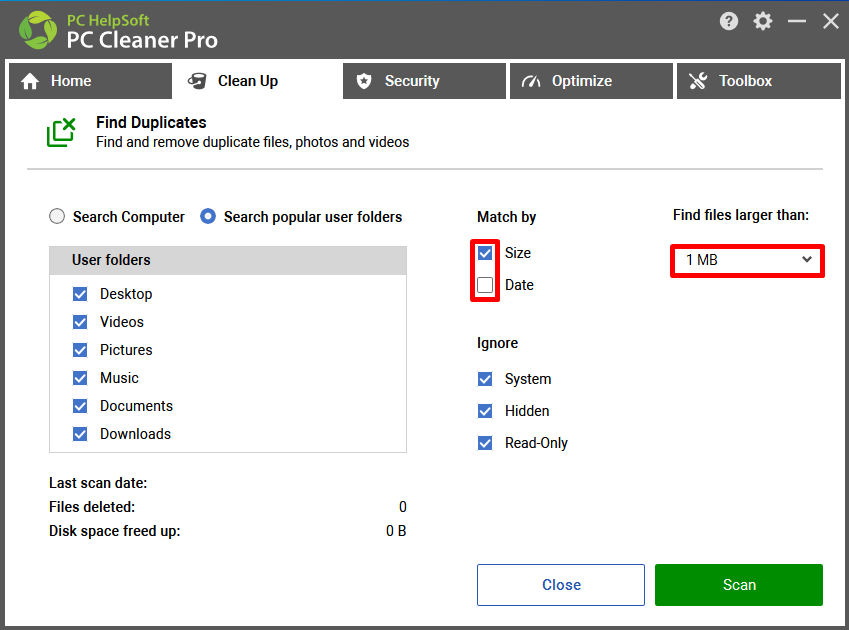Click the Toolbox wrench icon
Screen dimensions: 849x630
698,81
